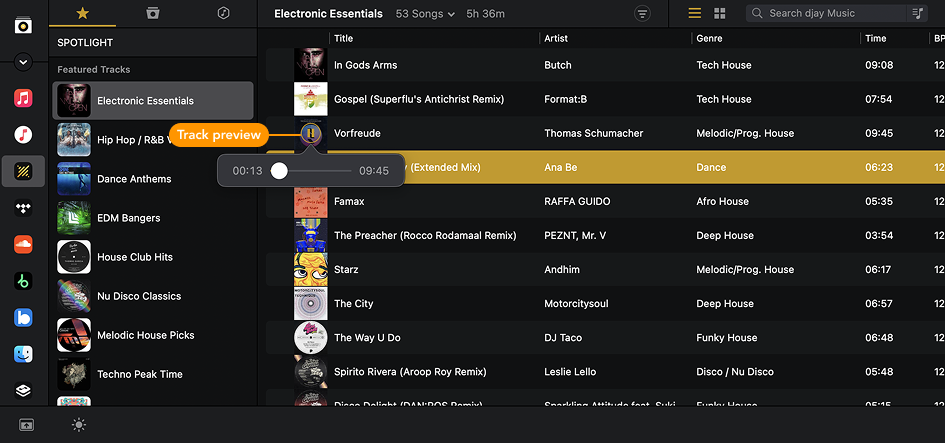This screenshot has width=945, height=443.
Task: Click artist Motorcitysoul
Action: (x=576, y=304)
